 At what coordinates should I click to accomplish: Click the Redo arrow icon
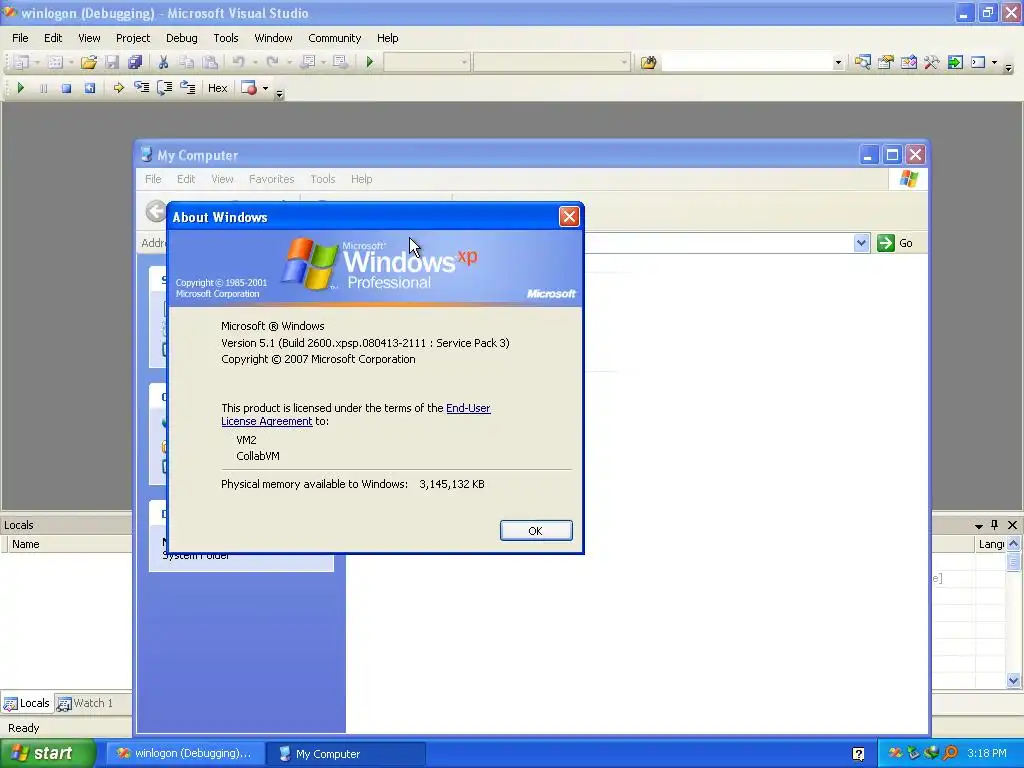click(x=272, y=62)
